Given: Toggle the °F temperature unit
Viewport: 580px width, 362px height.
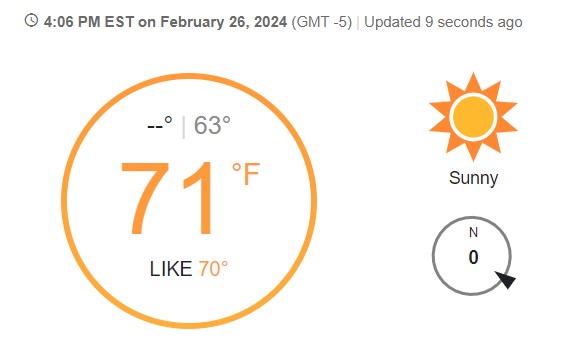Looking at the screenshot, I should [246, 174].
